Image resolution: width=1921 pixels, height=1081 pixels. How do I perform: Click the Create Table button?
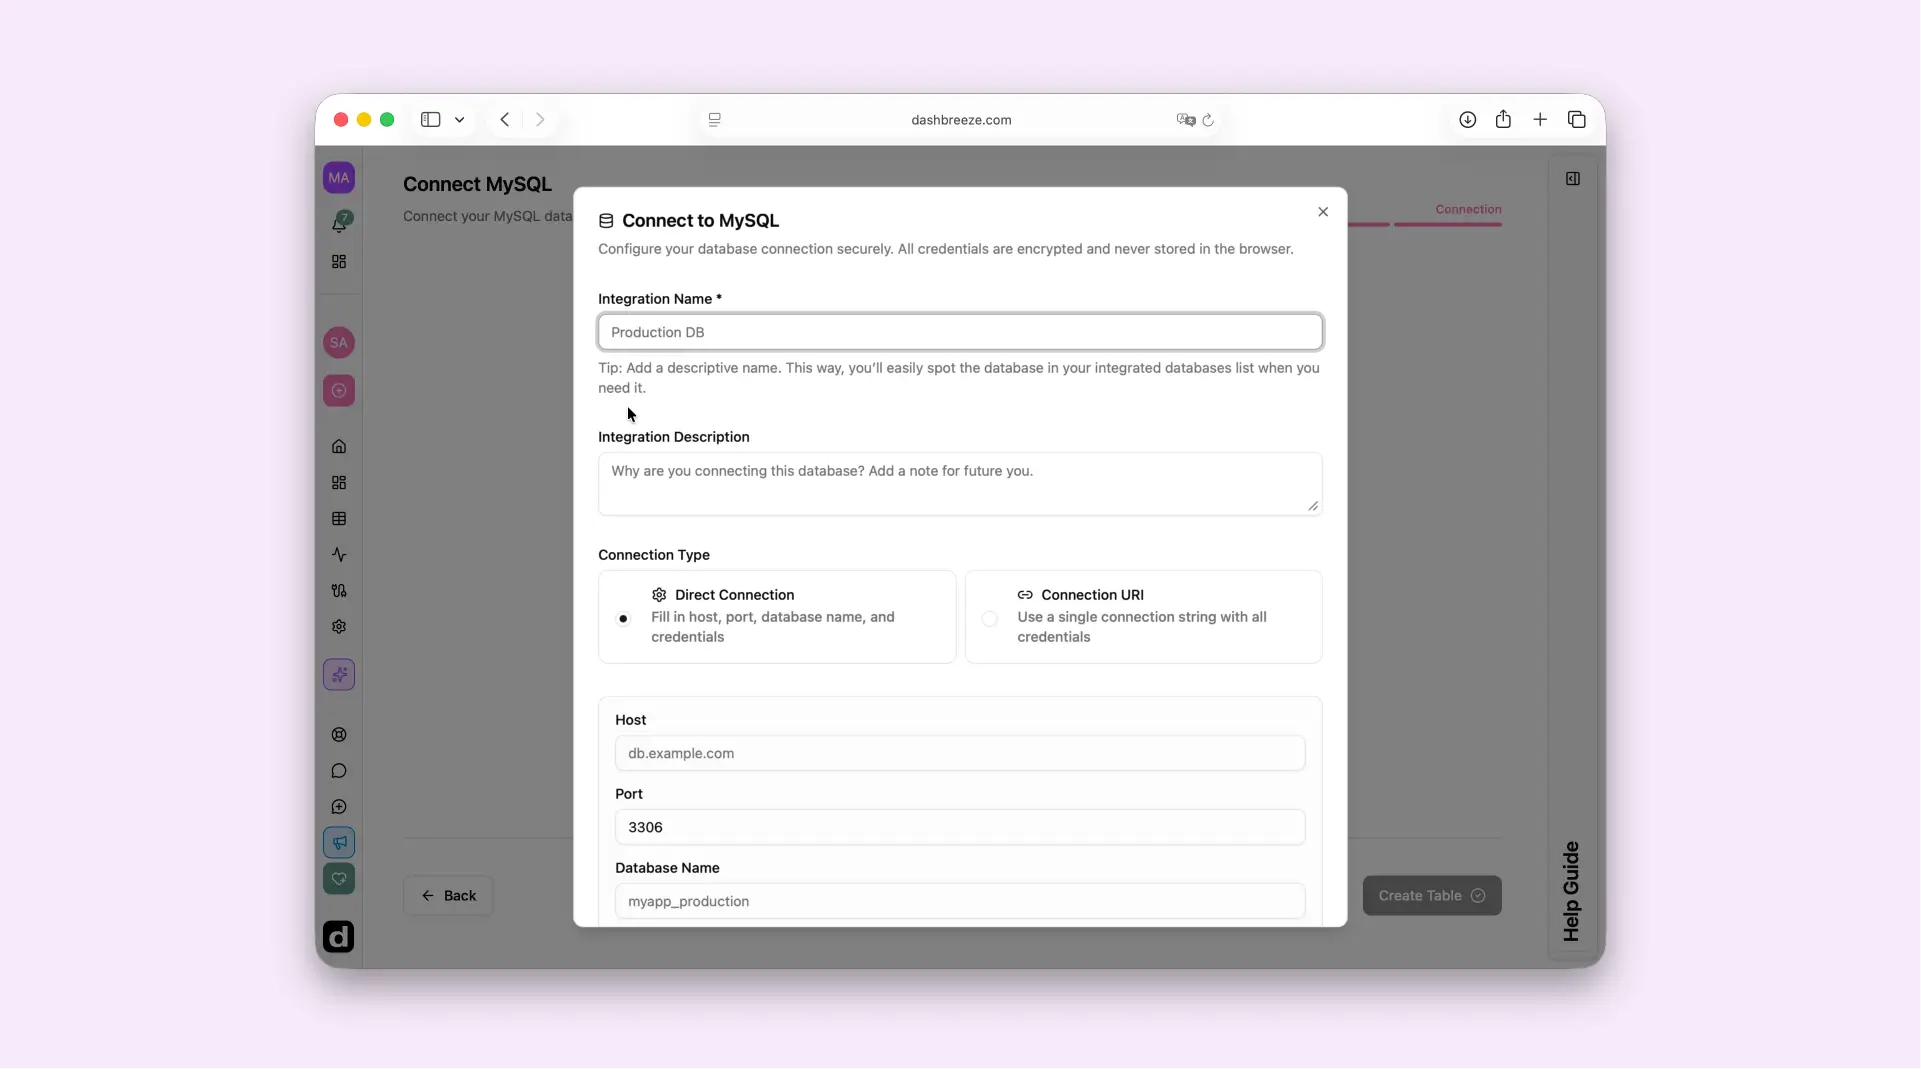(x=1432, y=896)
